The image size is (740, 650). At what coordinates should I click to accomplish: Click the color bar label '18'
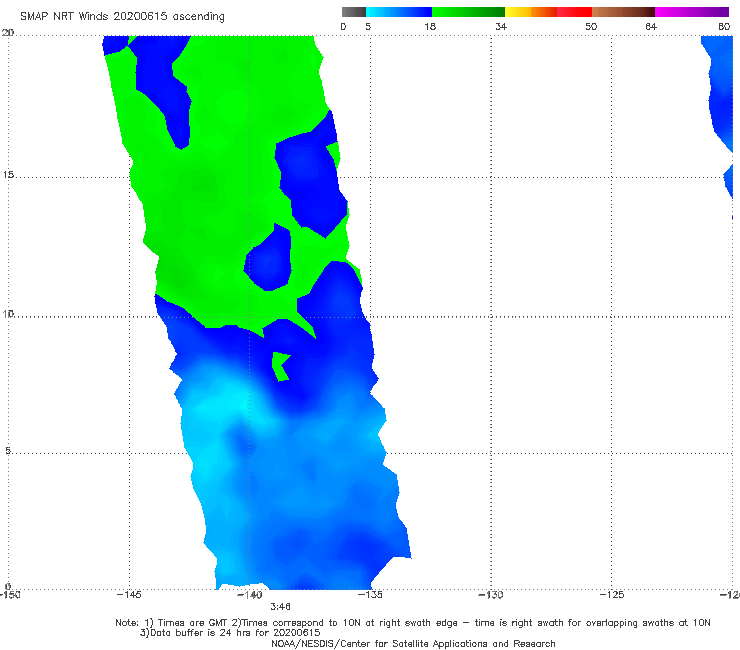[x=430, y=26]
